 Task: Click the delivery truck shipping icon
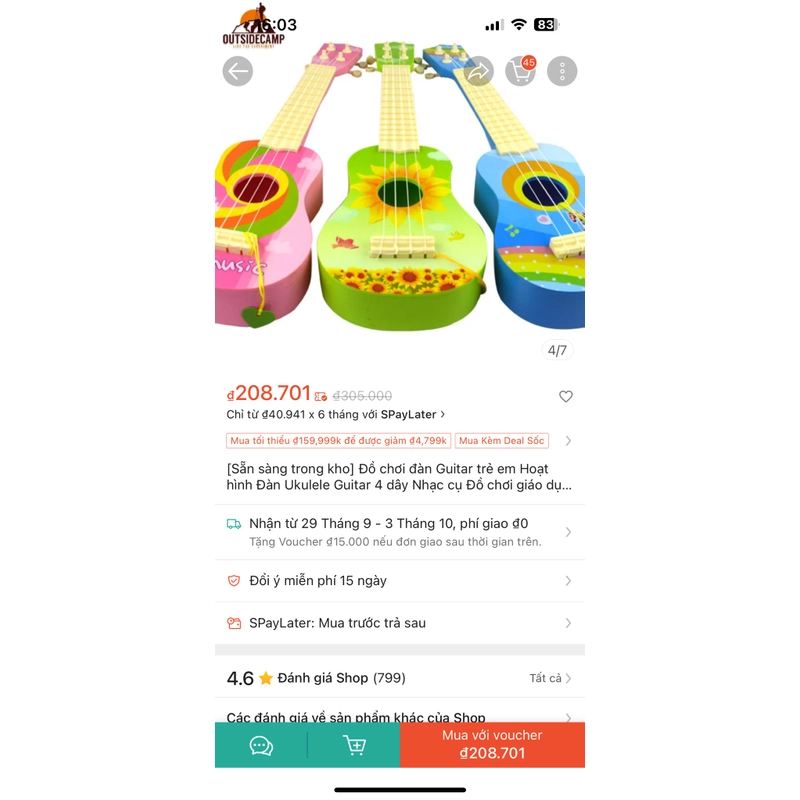pyautogui.click(x=234, y=524)
